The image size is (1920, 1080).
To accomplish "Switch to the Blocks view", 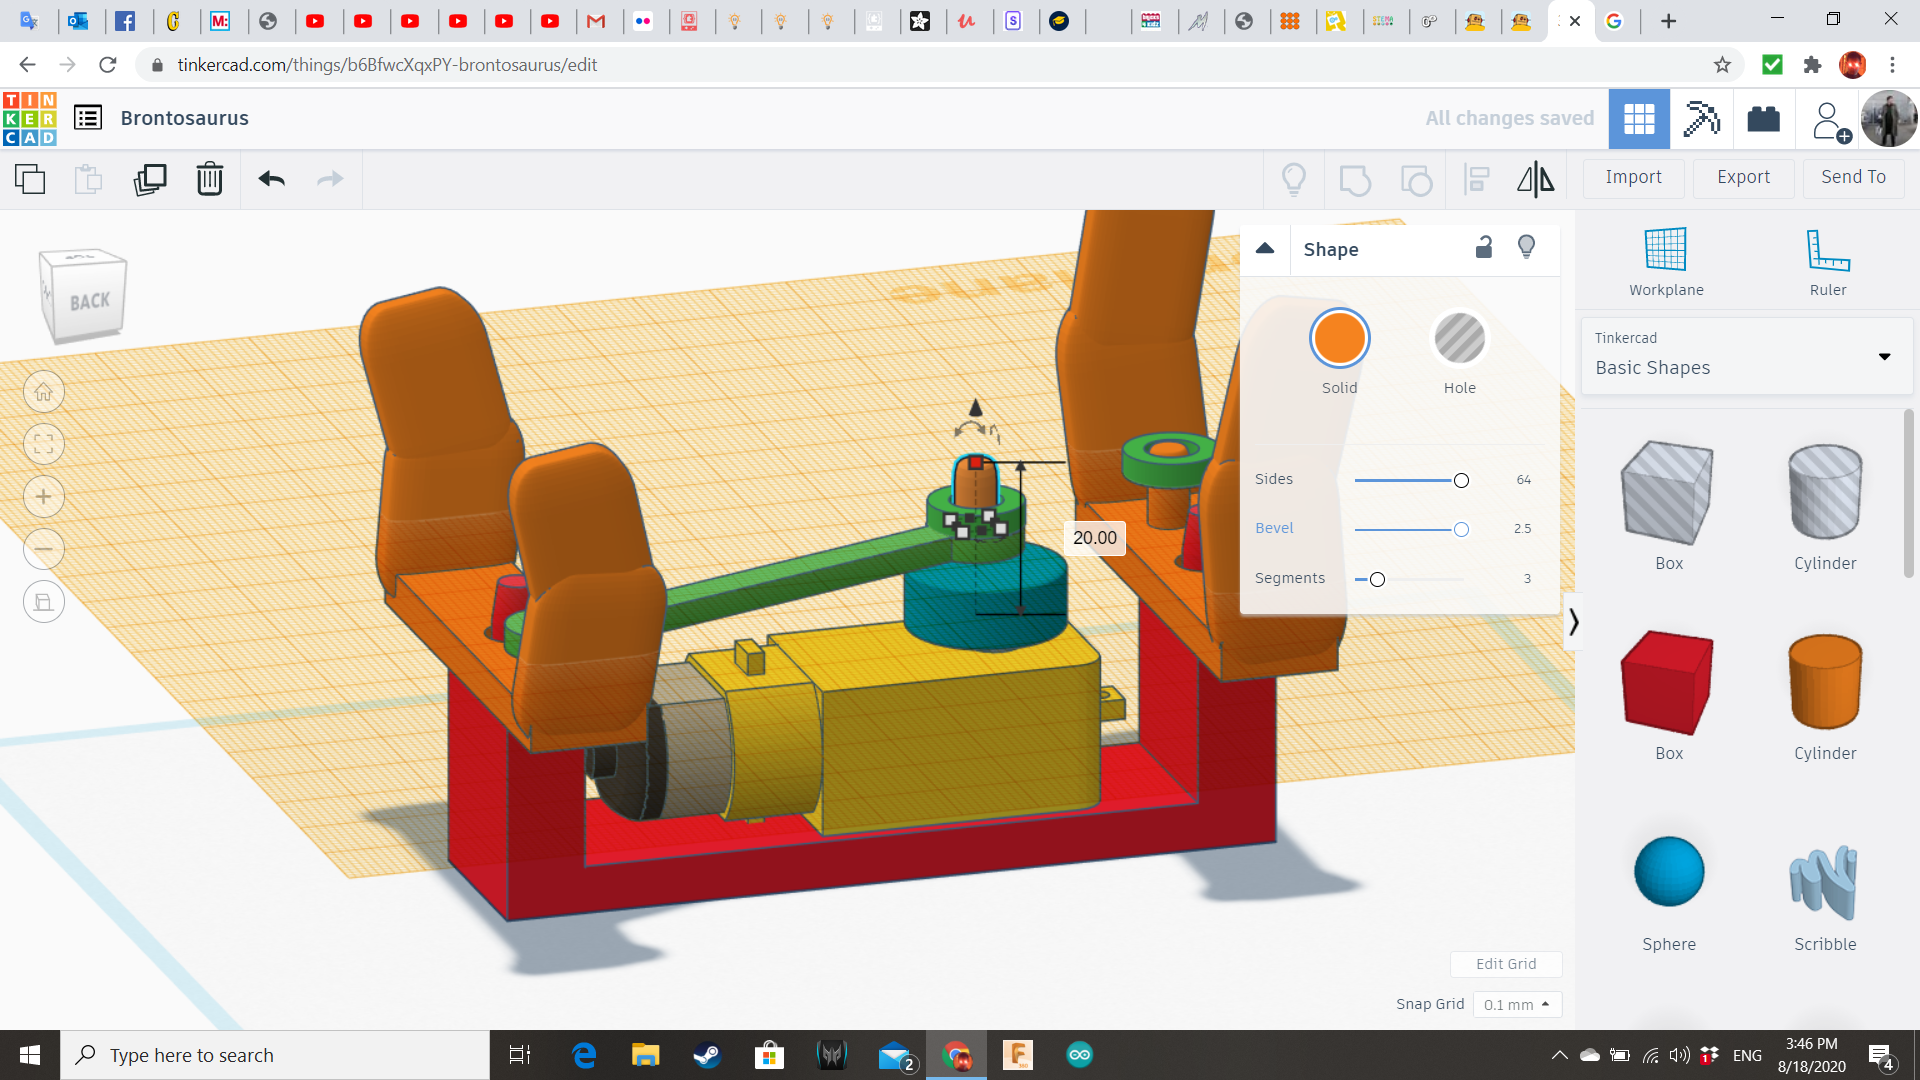I will pyautogui.click(x=1701, y=119).
